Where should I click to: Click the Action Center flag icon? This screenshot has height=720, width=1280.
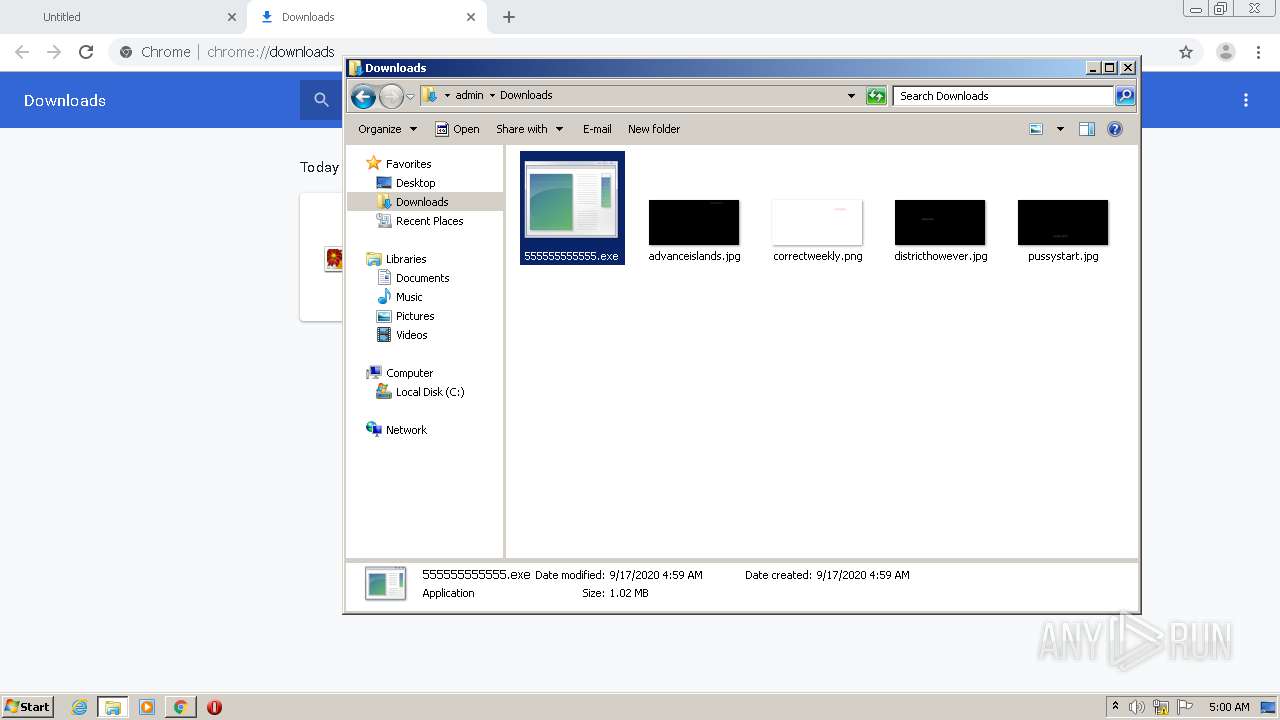(1185, 707)
